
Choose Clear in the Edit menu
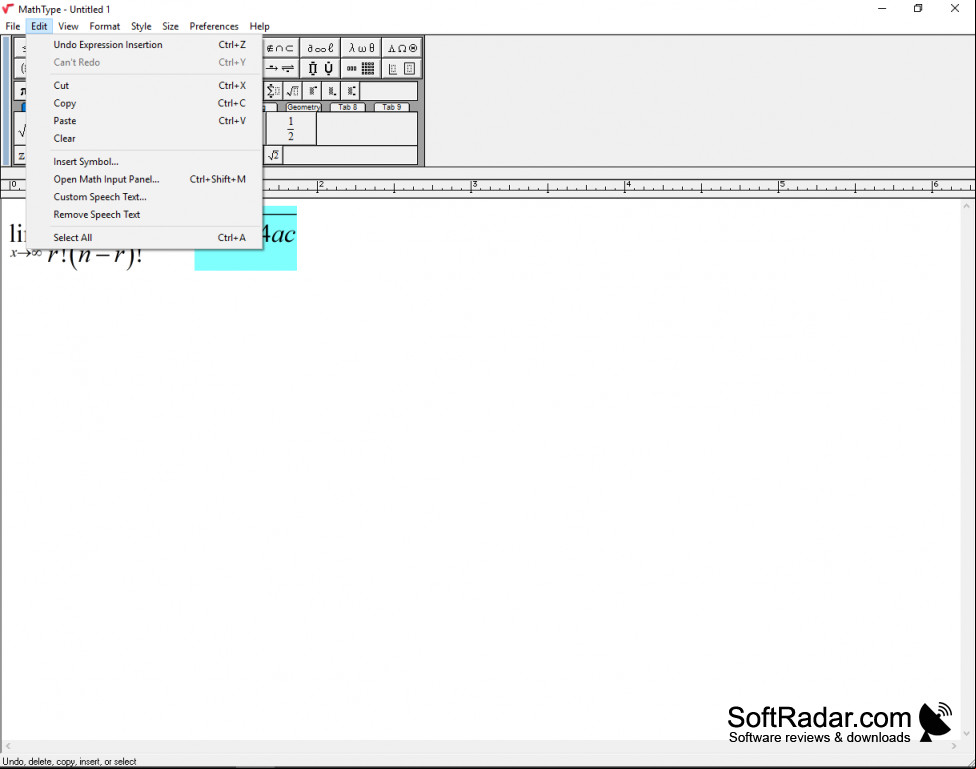[x=144, y=138]
